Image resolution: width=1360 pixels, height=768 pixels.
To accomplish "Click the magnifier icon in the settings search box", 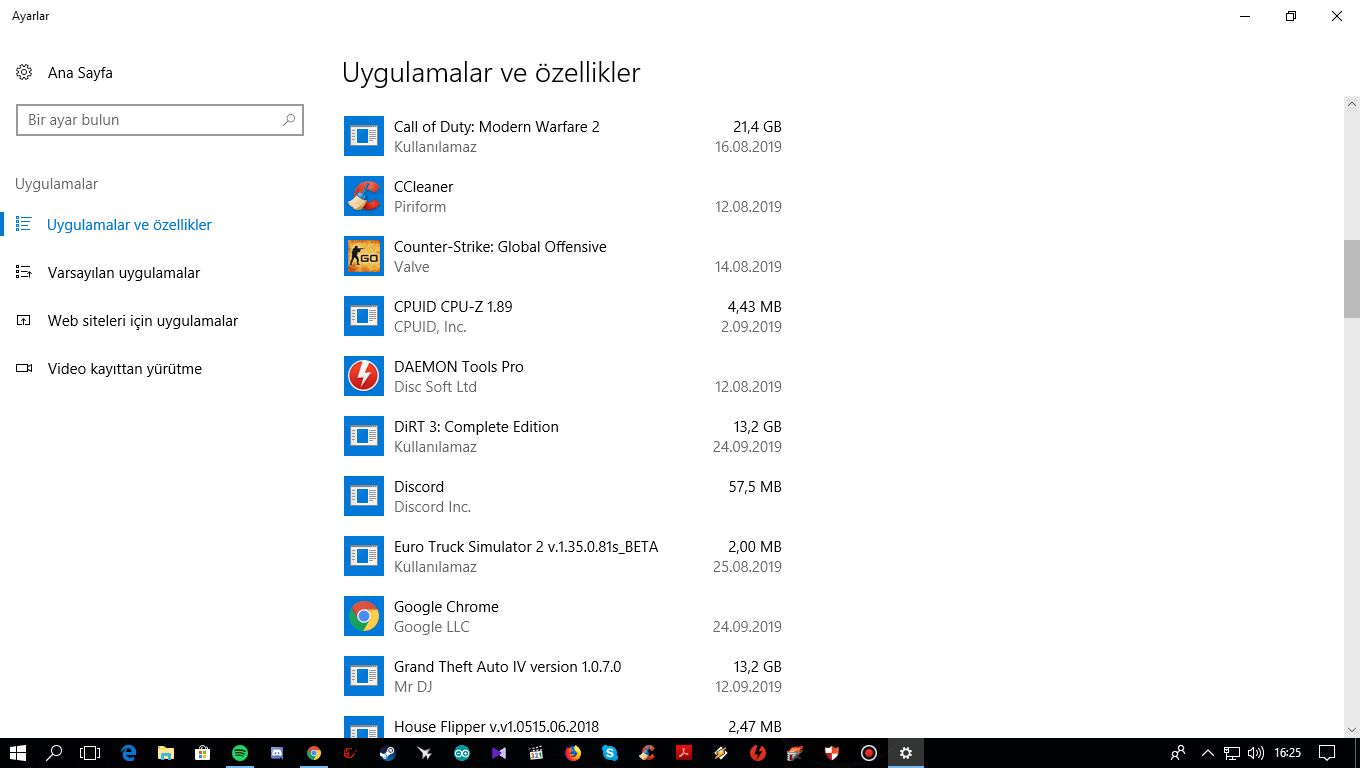I will 289,120.
